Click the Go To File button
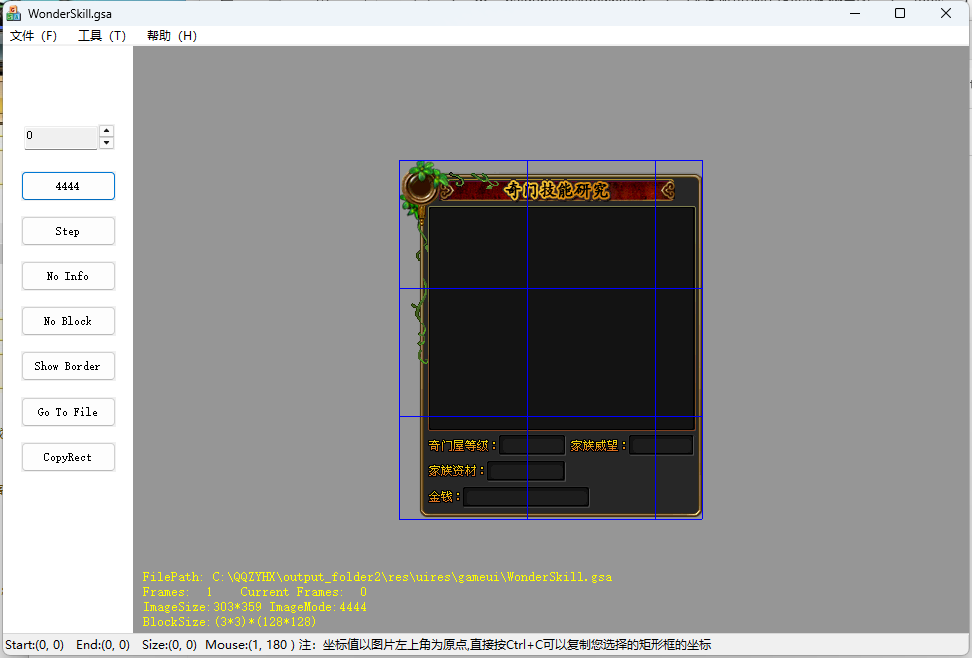The width and height of the screenshot is (972, 658). coord(68,412)
